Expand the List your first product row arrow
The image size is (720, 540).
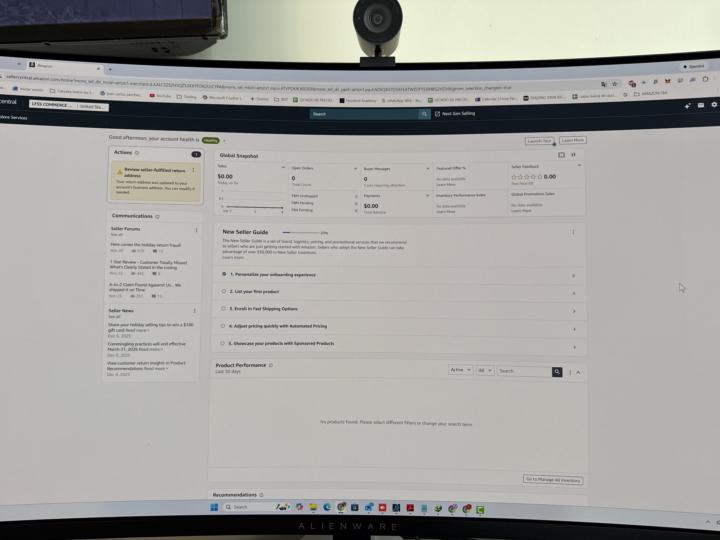point(574,293)
